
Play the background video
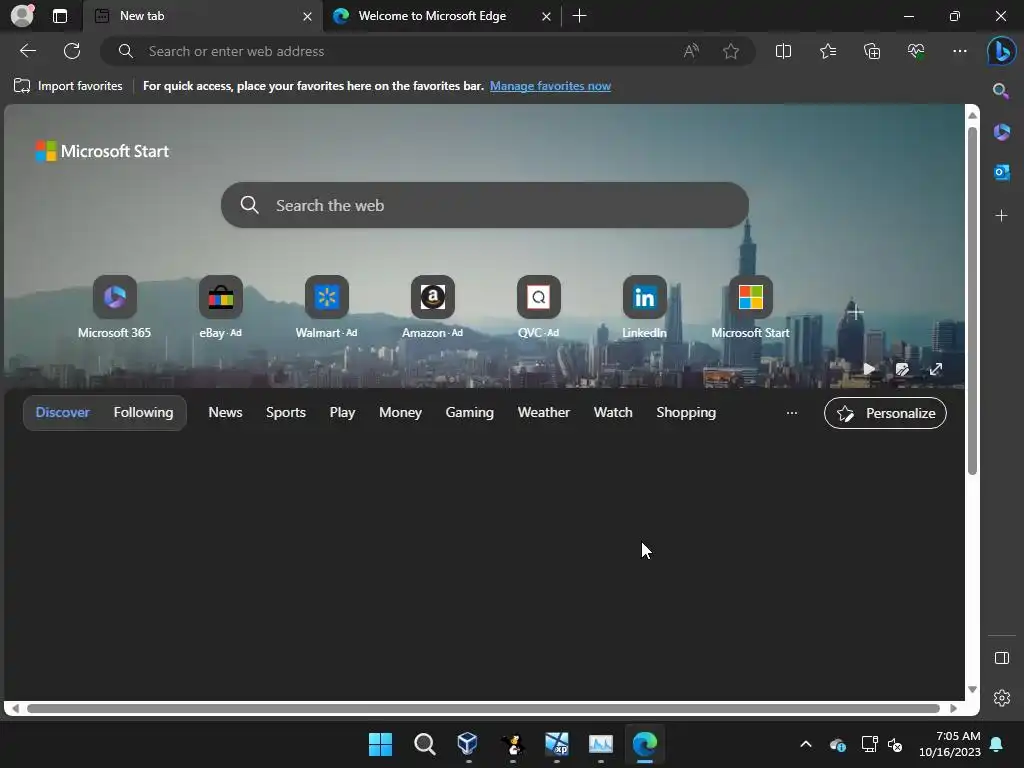(869, 369)
